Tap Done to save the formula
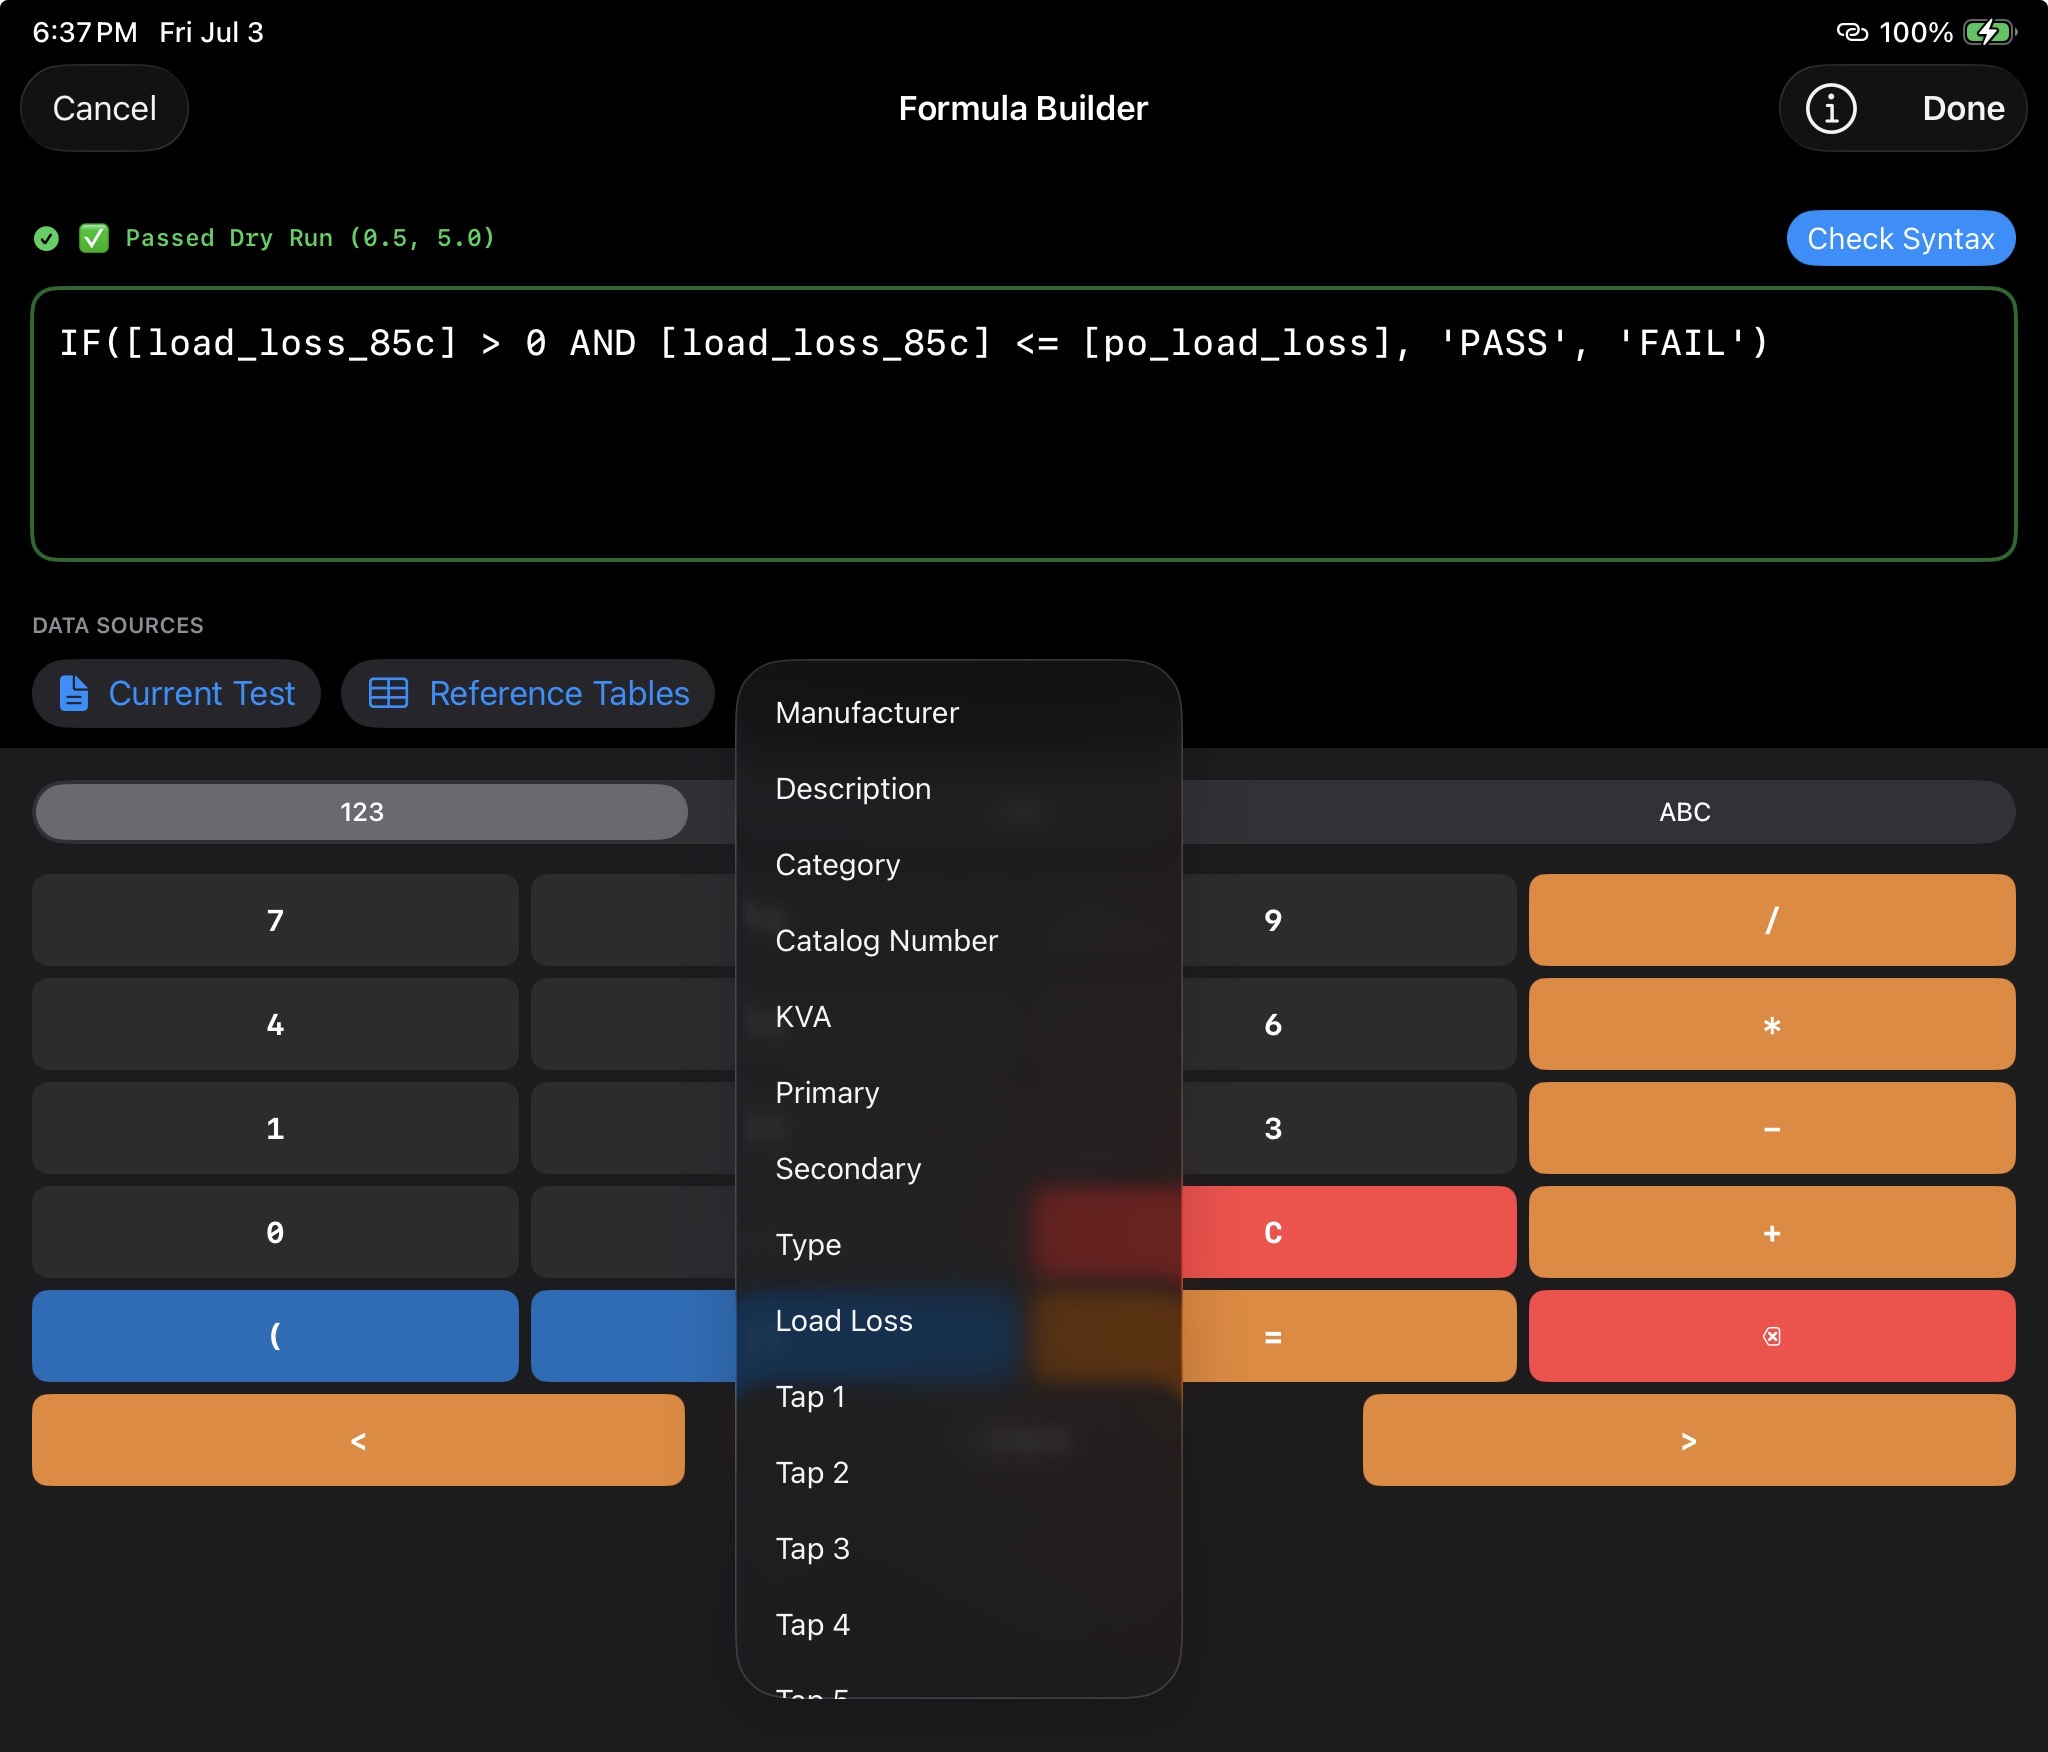 coord(1962,108)
